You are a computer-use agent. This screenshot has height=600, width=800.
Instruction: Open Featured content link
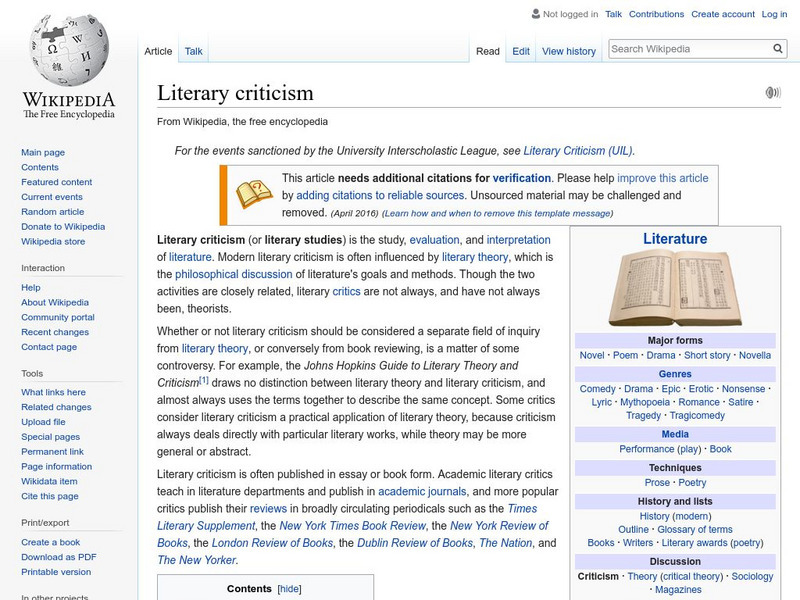[57, 182]
